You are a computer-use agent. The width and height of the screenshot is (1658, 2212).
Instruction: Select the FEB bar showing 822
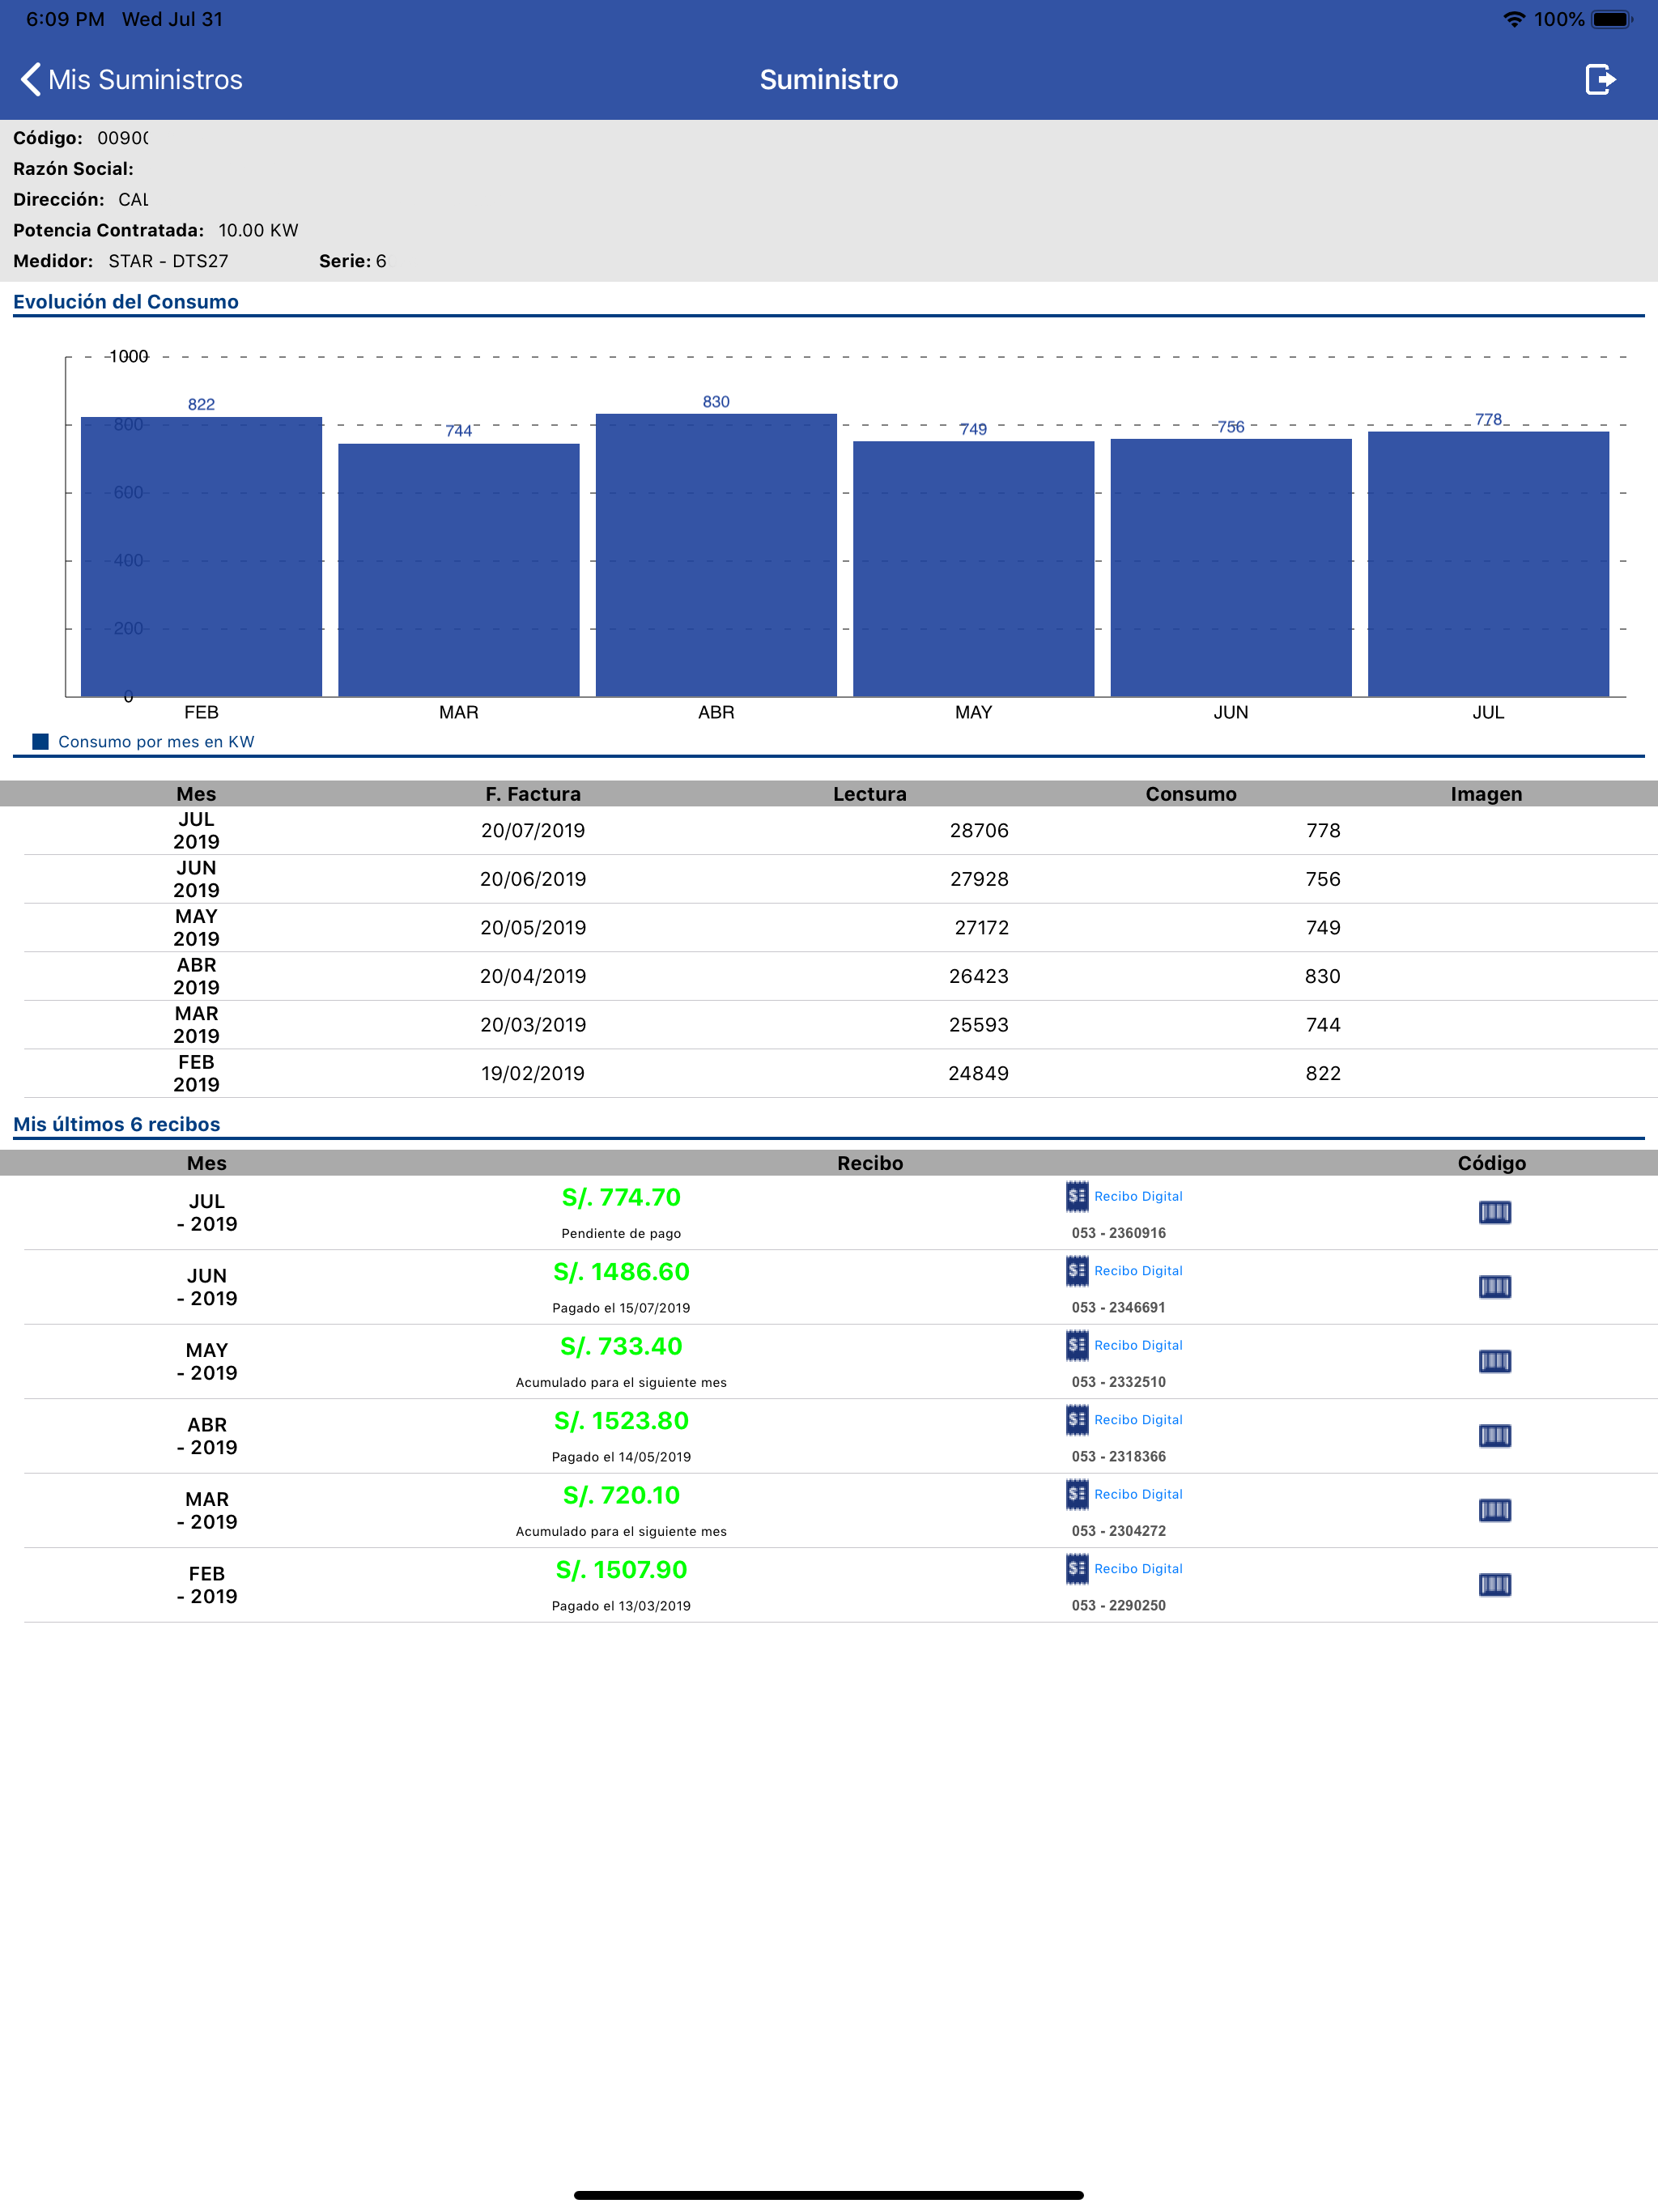tap(201, 556)
